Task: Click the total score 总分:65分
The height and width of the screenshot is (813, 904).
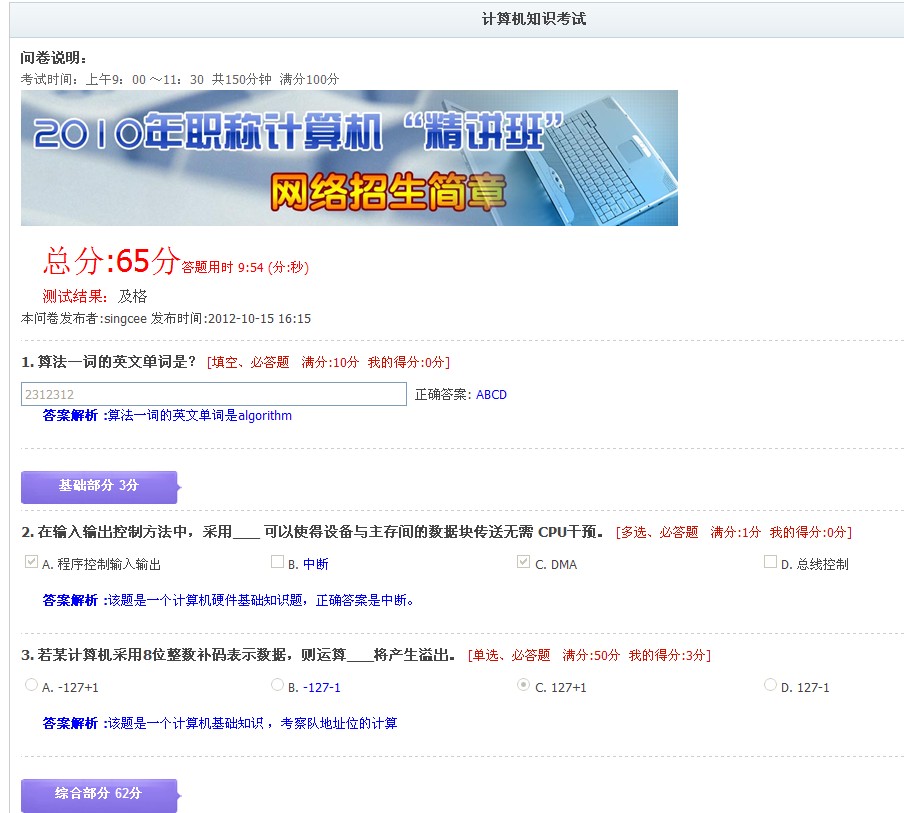Action: coord(112,261)
